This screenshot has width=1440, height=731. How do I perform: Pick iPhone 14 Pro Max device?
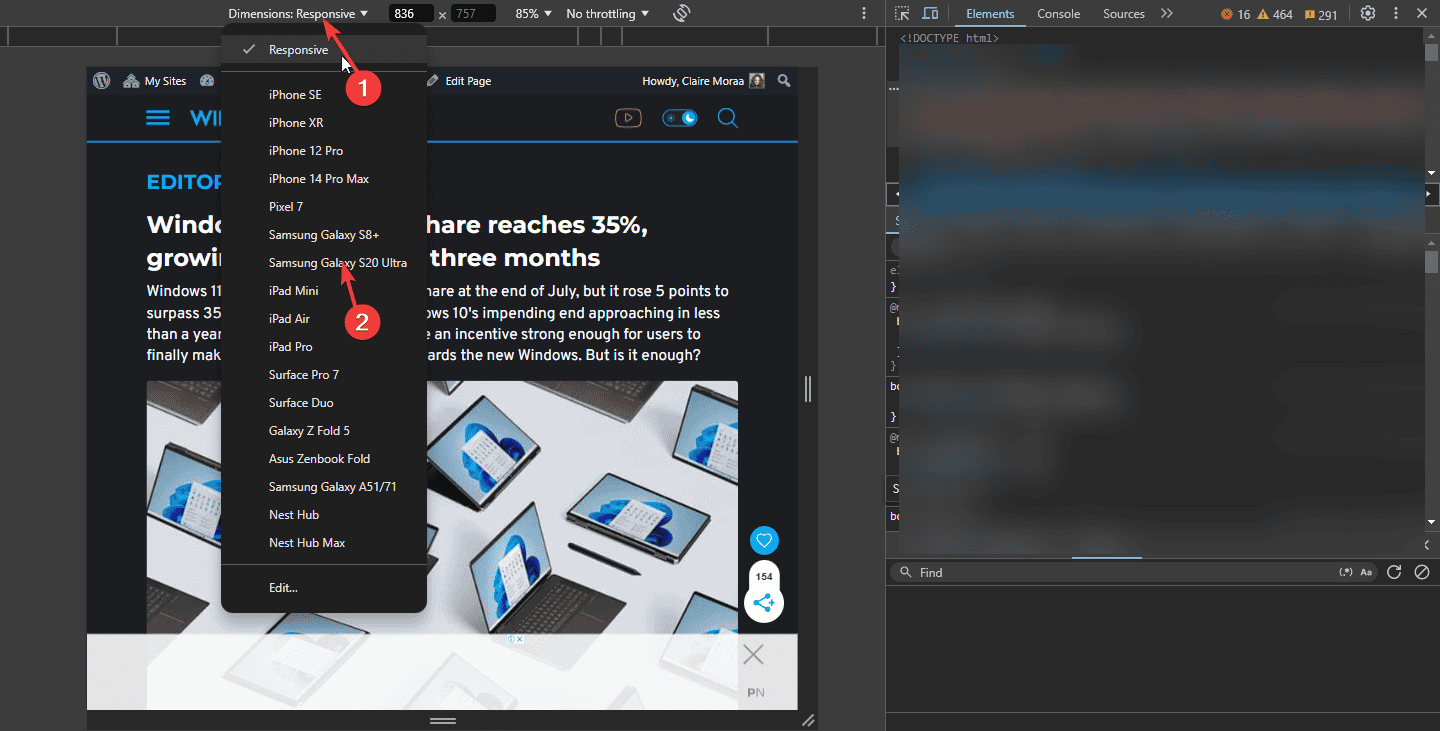tap(324, 179)
